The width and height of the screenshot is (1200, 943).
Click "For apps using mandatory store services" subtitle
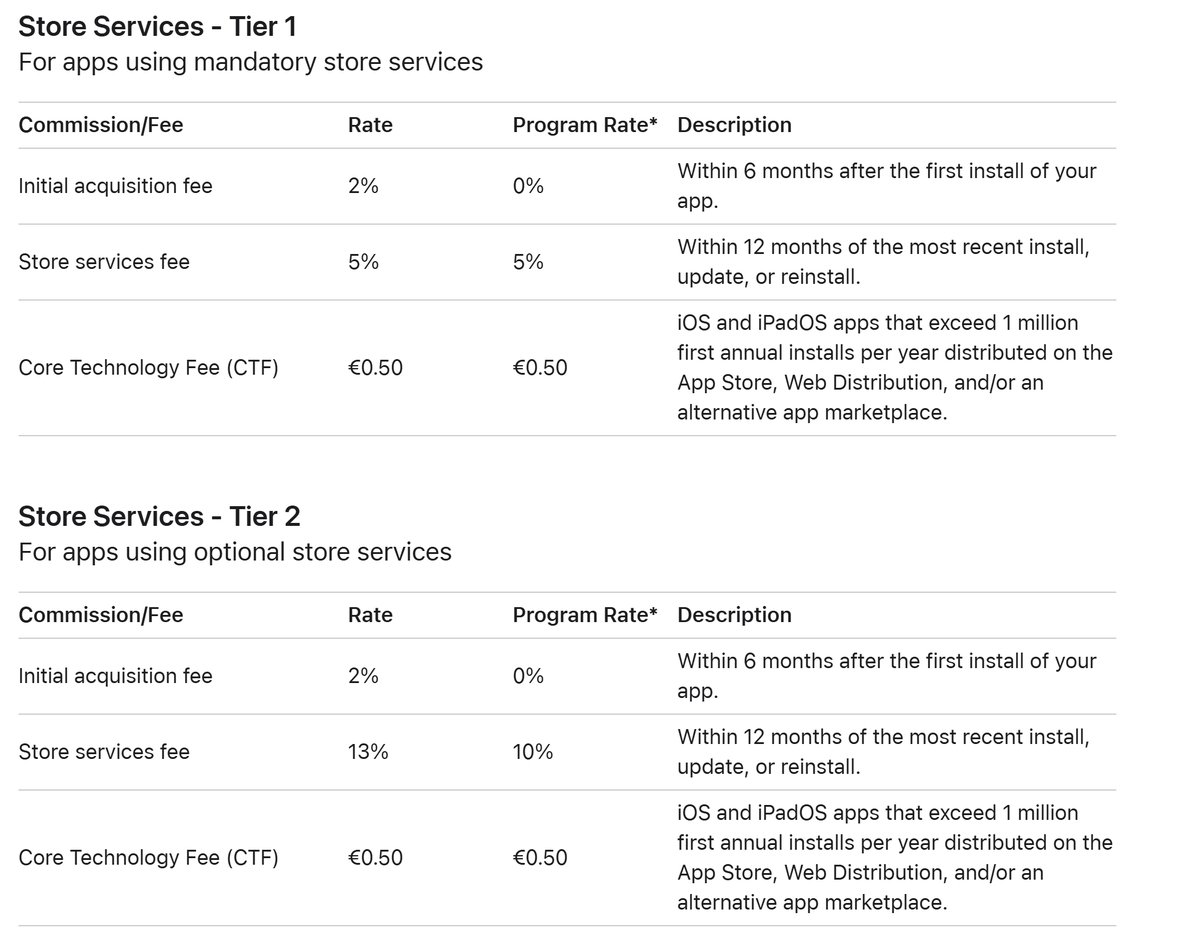point(250,62)
